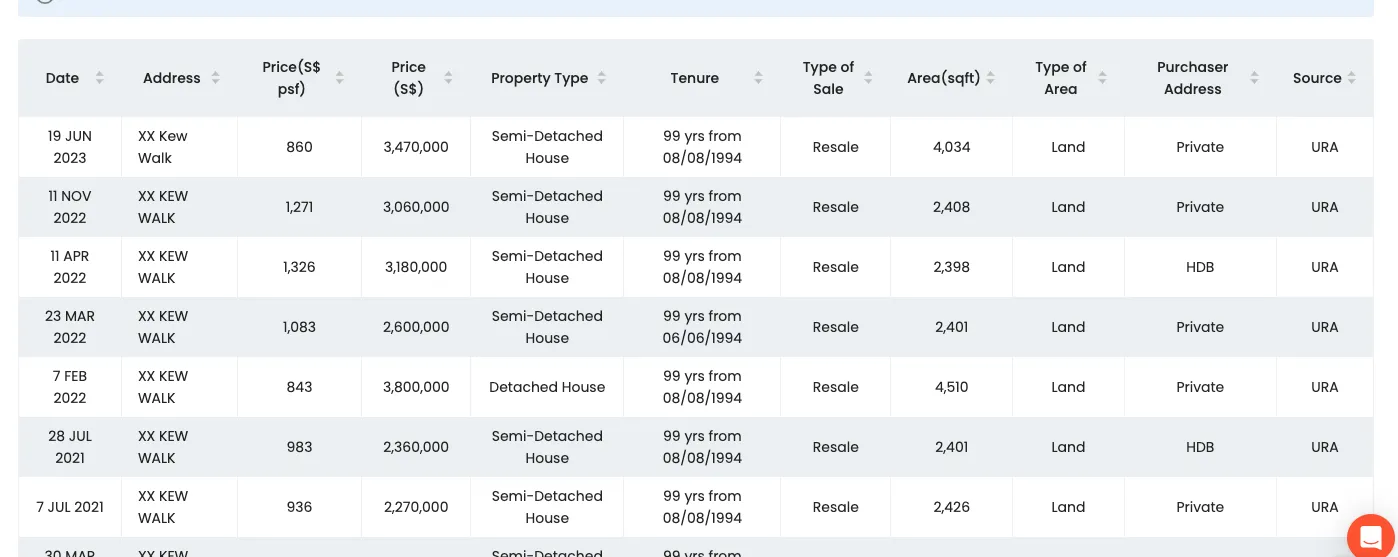Open the orange chat widget

[1372, 535]
